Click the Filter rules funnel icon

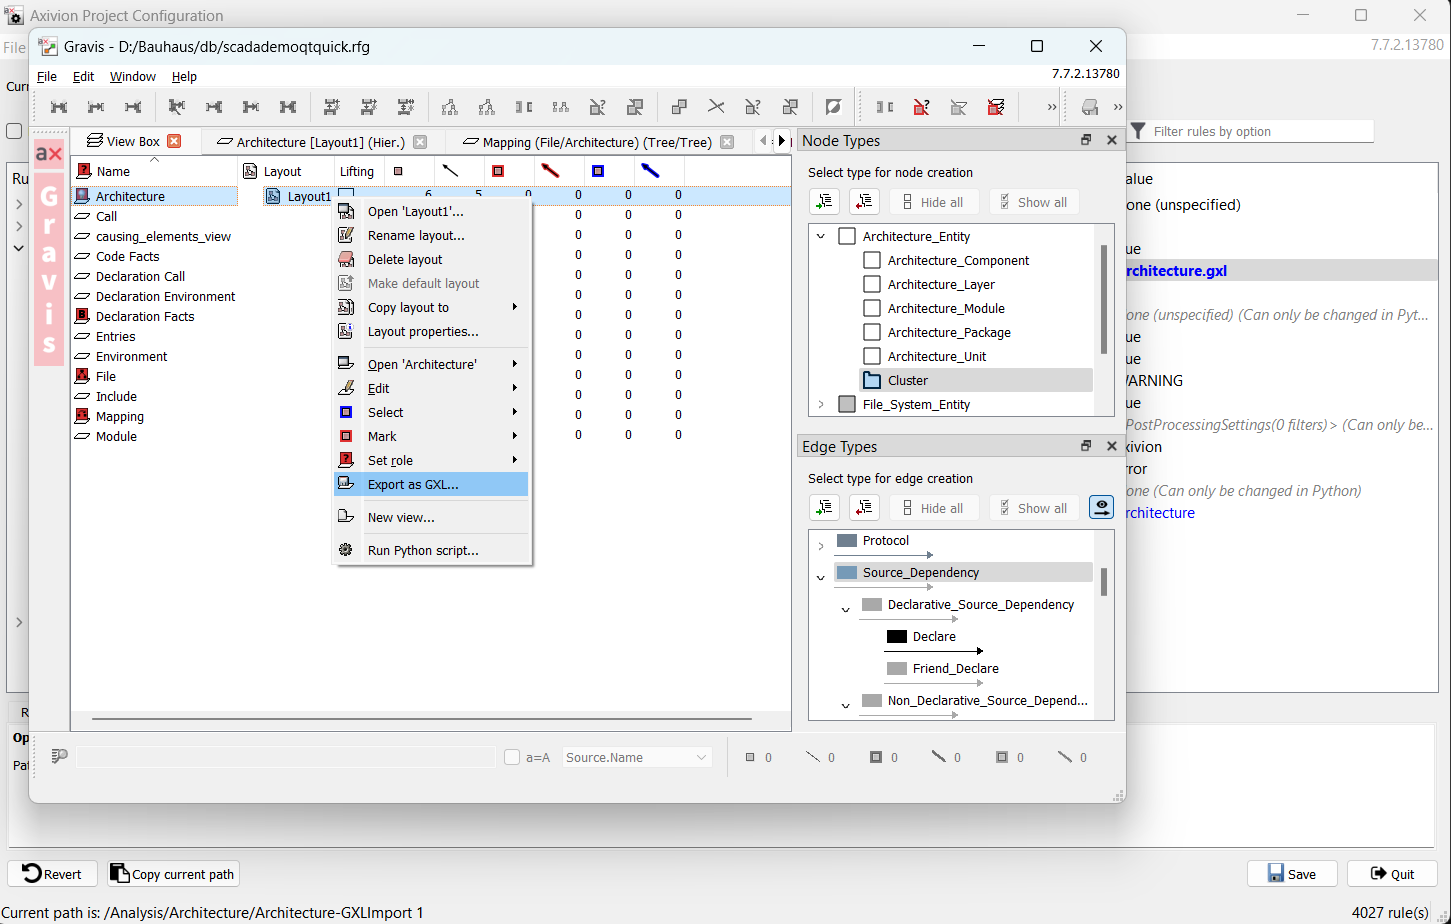point(1138,131)
